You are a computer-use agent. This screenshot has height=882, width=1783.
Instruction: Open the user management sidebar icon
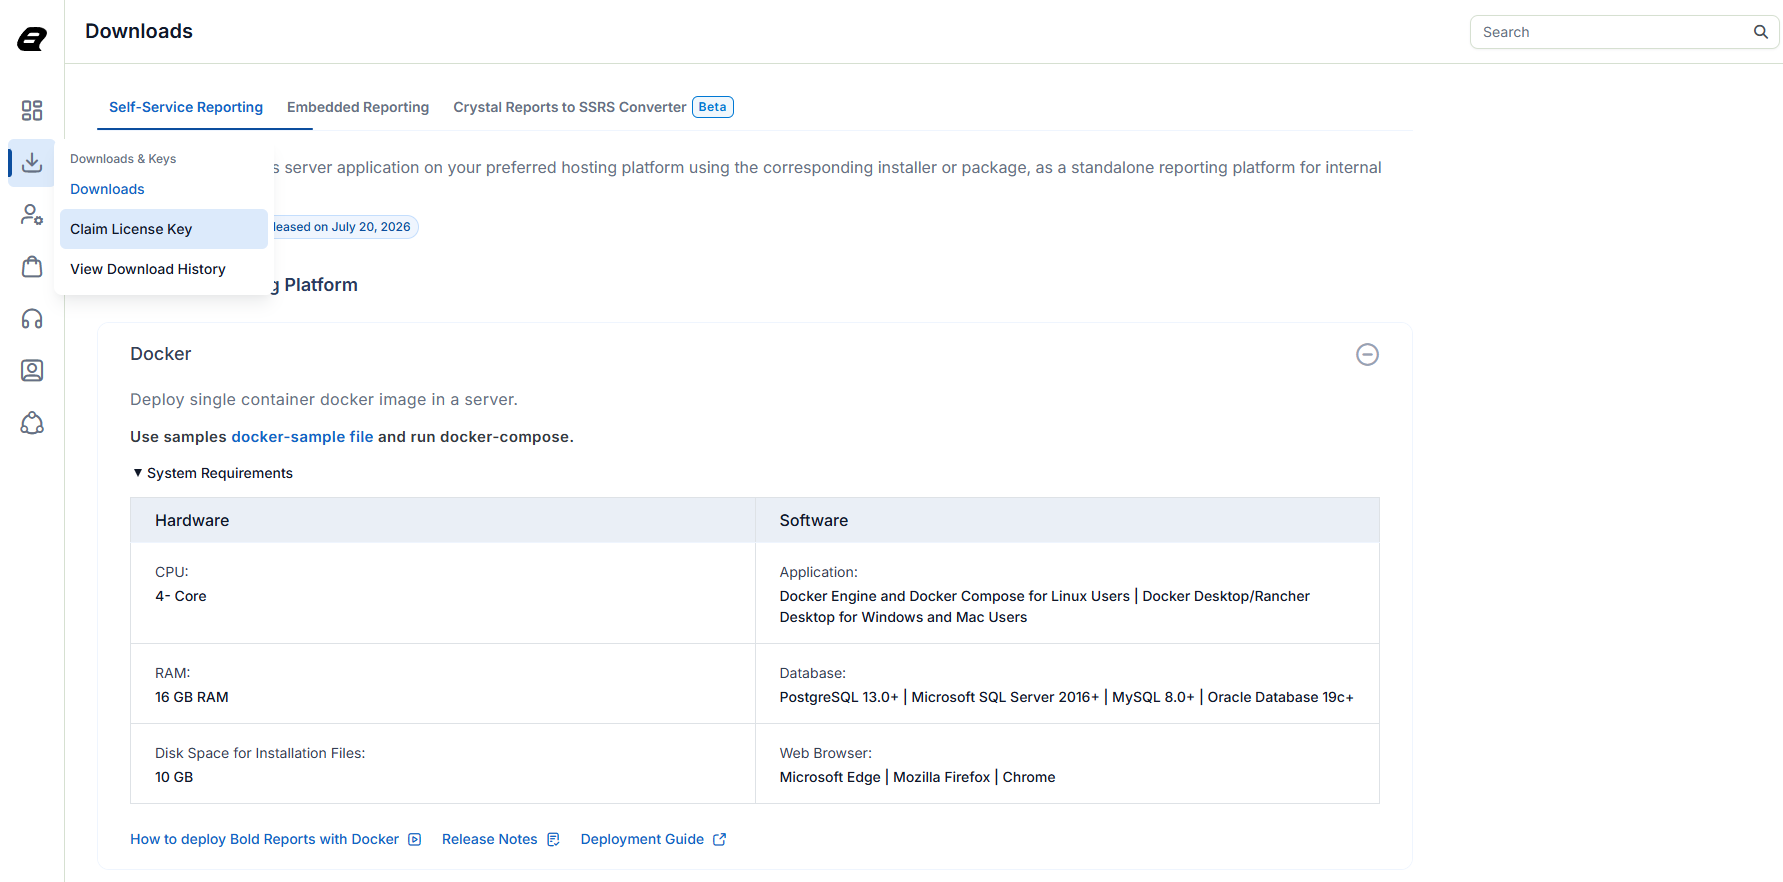pyautogui.click(x=32, y=215)
